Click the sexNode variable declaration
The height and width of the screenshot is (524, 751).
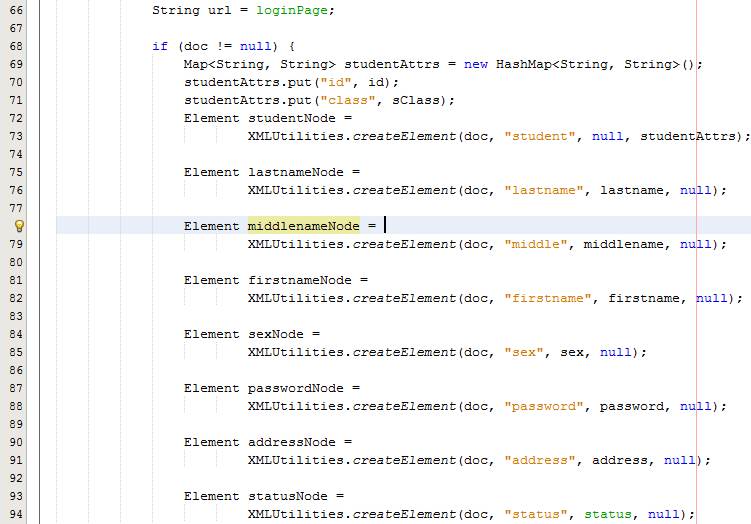[276, 334]
